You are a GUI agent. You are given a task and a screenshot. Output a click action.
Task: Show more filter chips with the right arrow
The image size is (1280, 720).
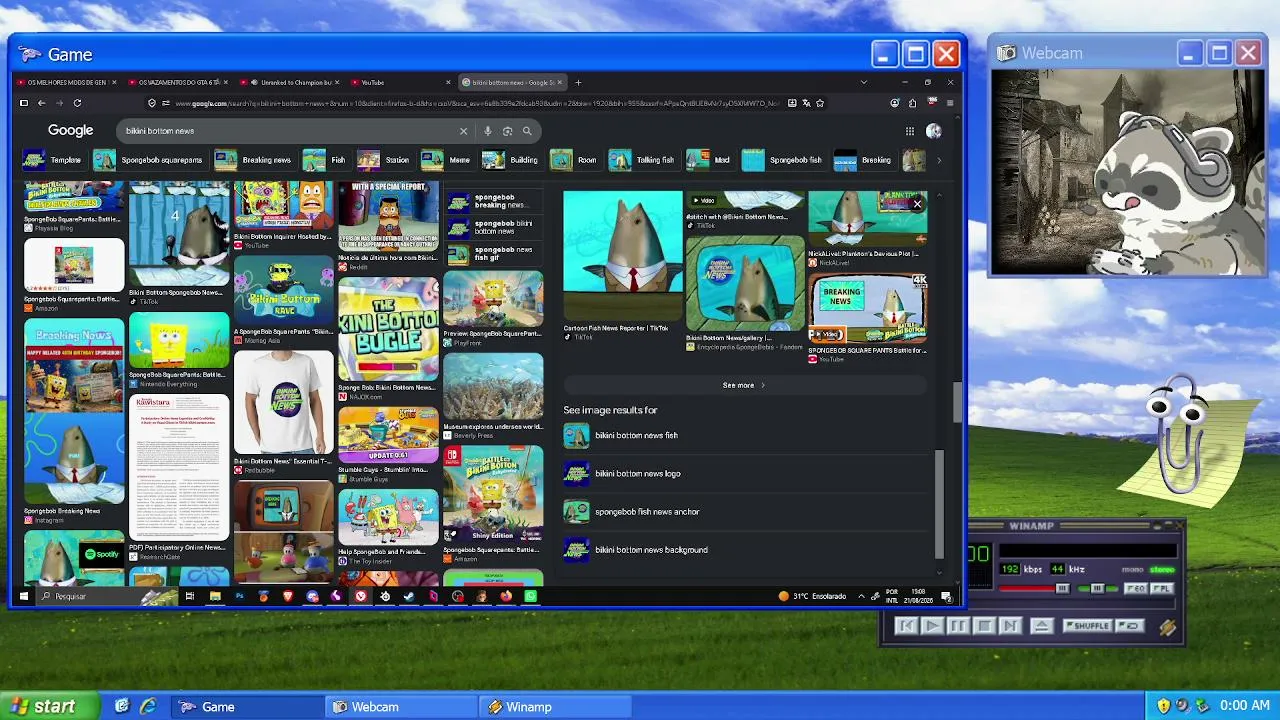pyautogui.click(x=938, y=160)
